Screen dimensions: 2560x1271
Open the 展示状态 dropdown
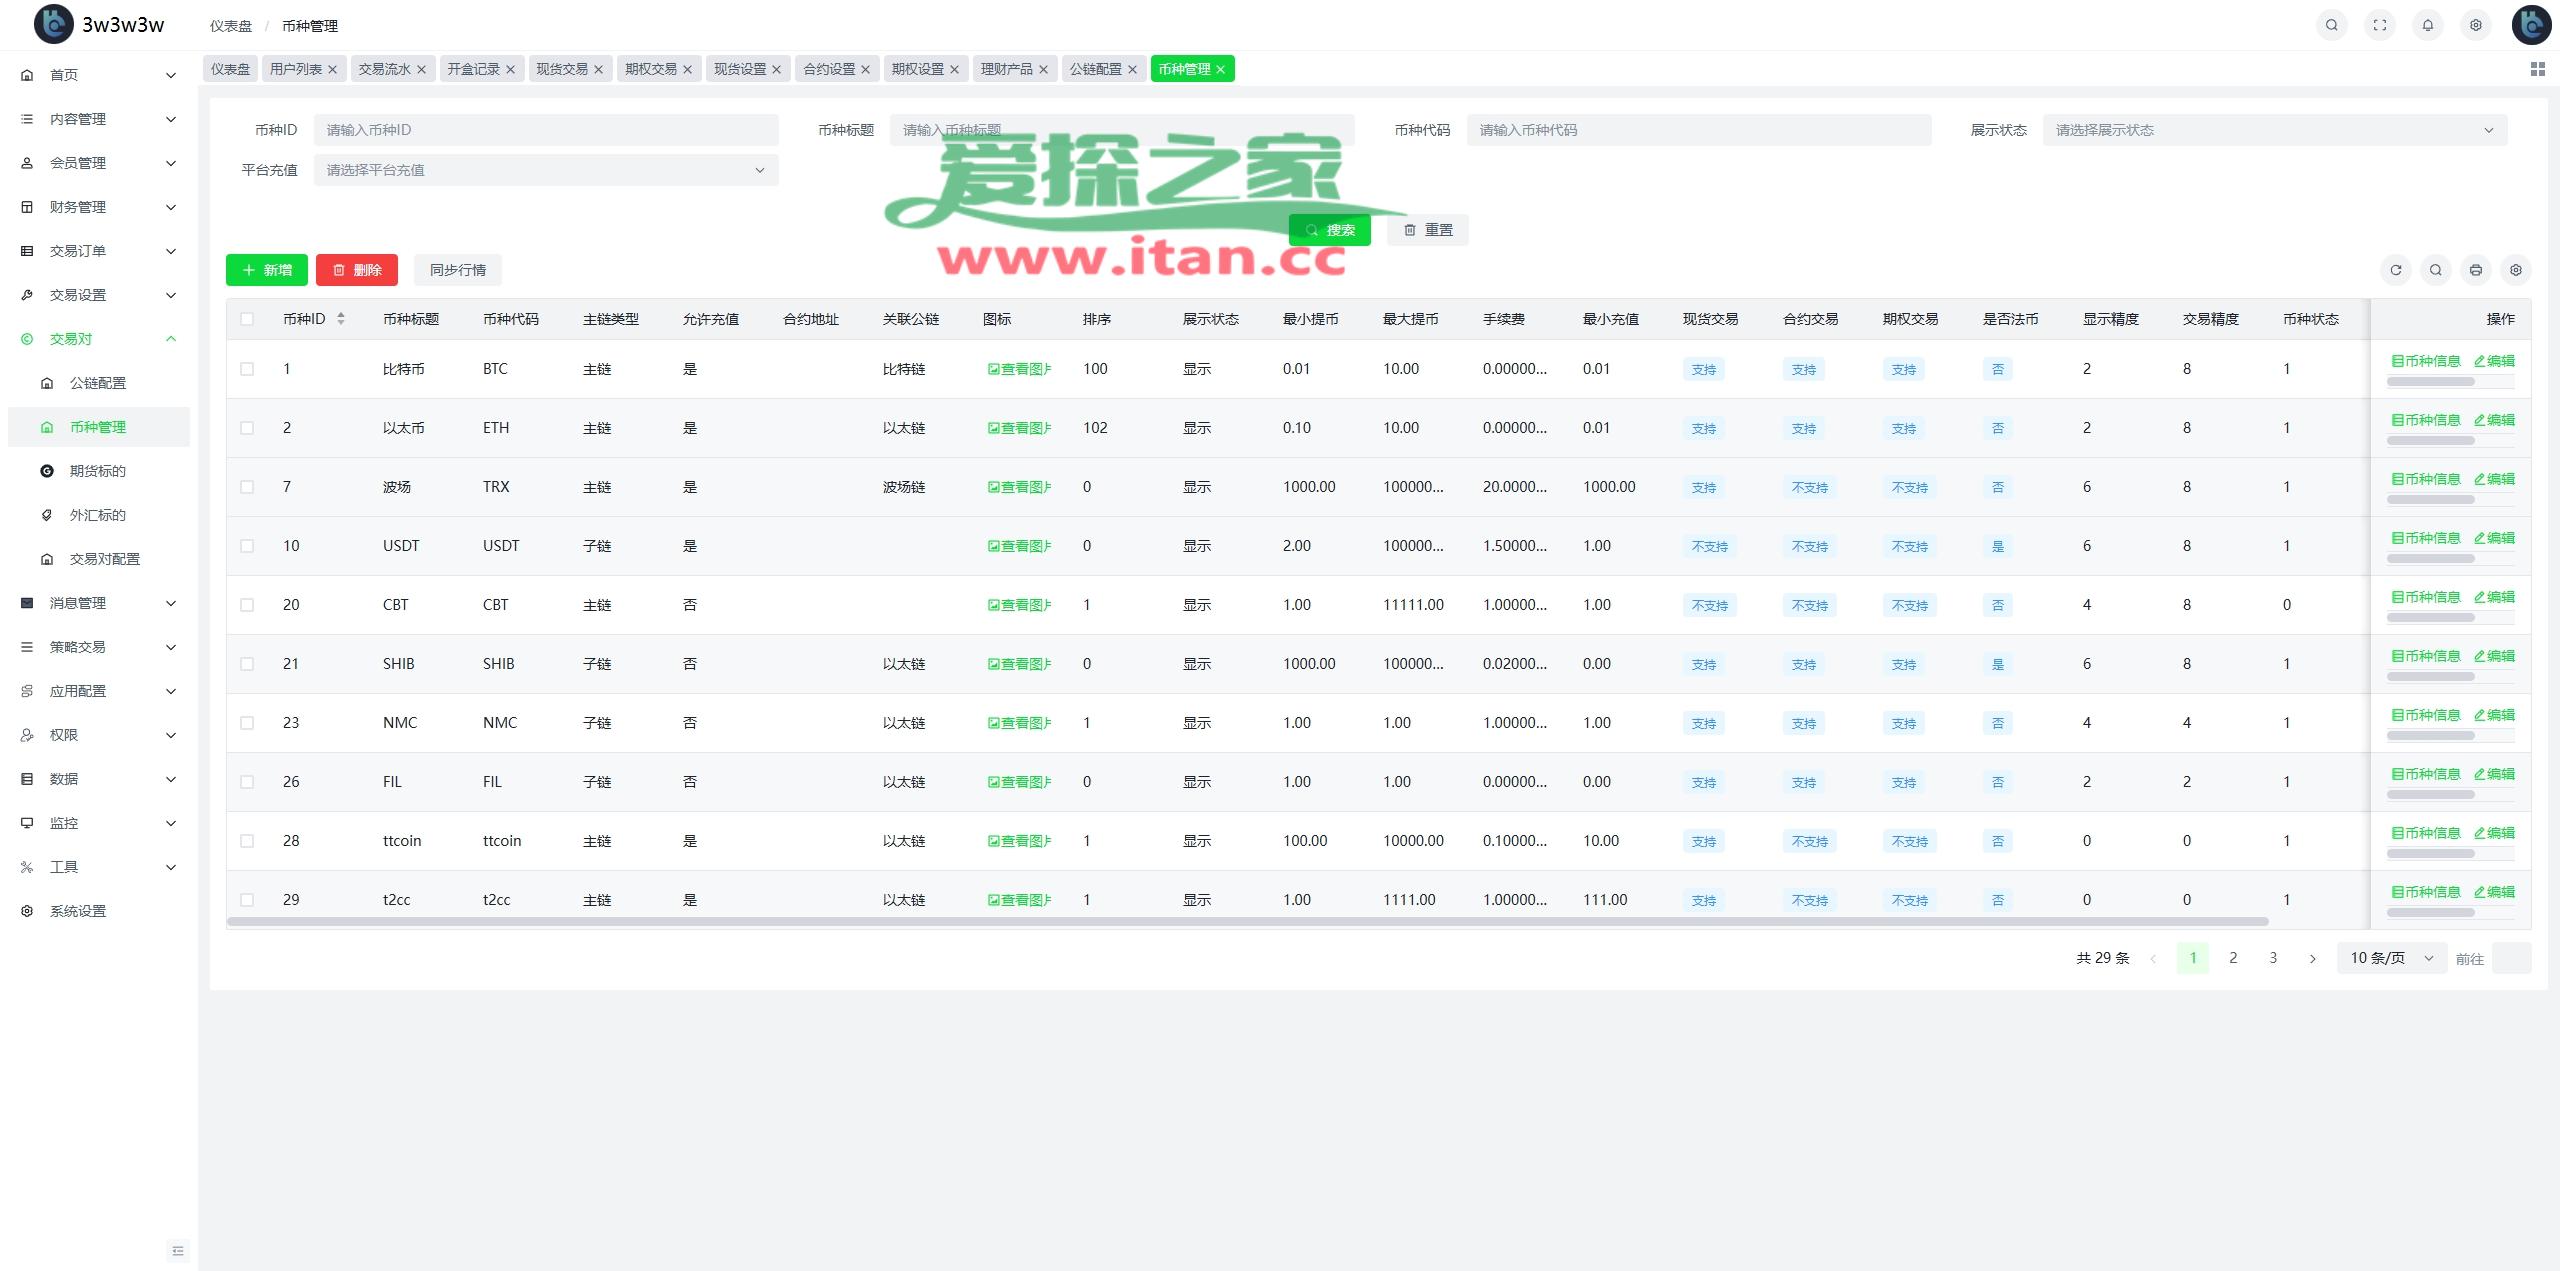[x=2274, y=130]
